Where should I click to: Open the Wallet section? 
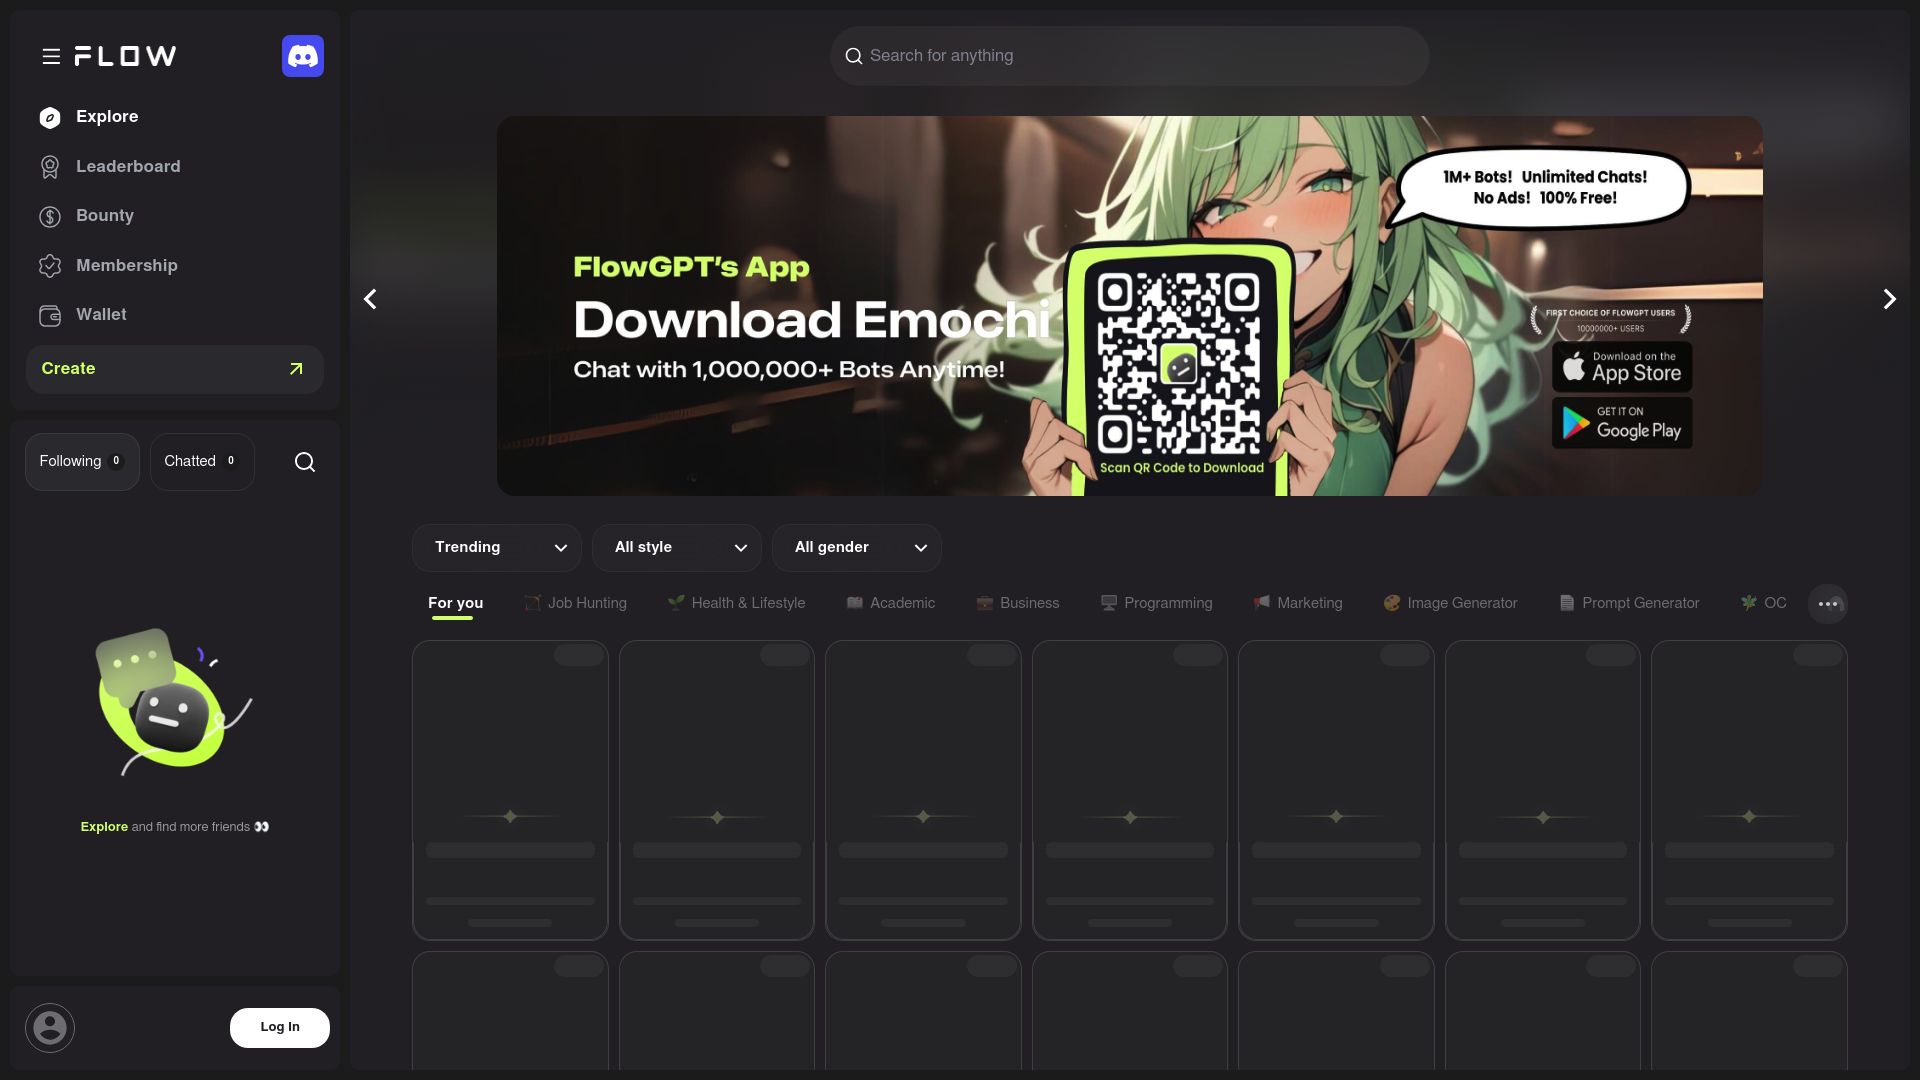pyautogui.click(x=101, y=314)
